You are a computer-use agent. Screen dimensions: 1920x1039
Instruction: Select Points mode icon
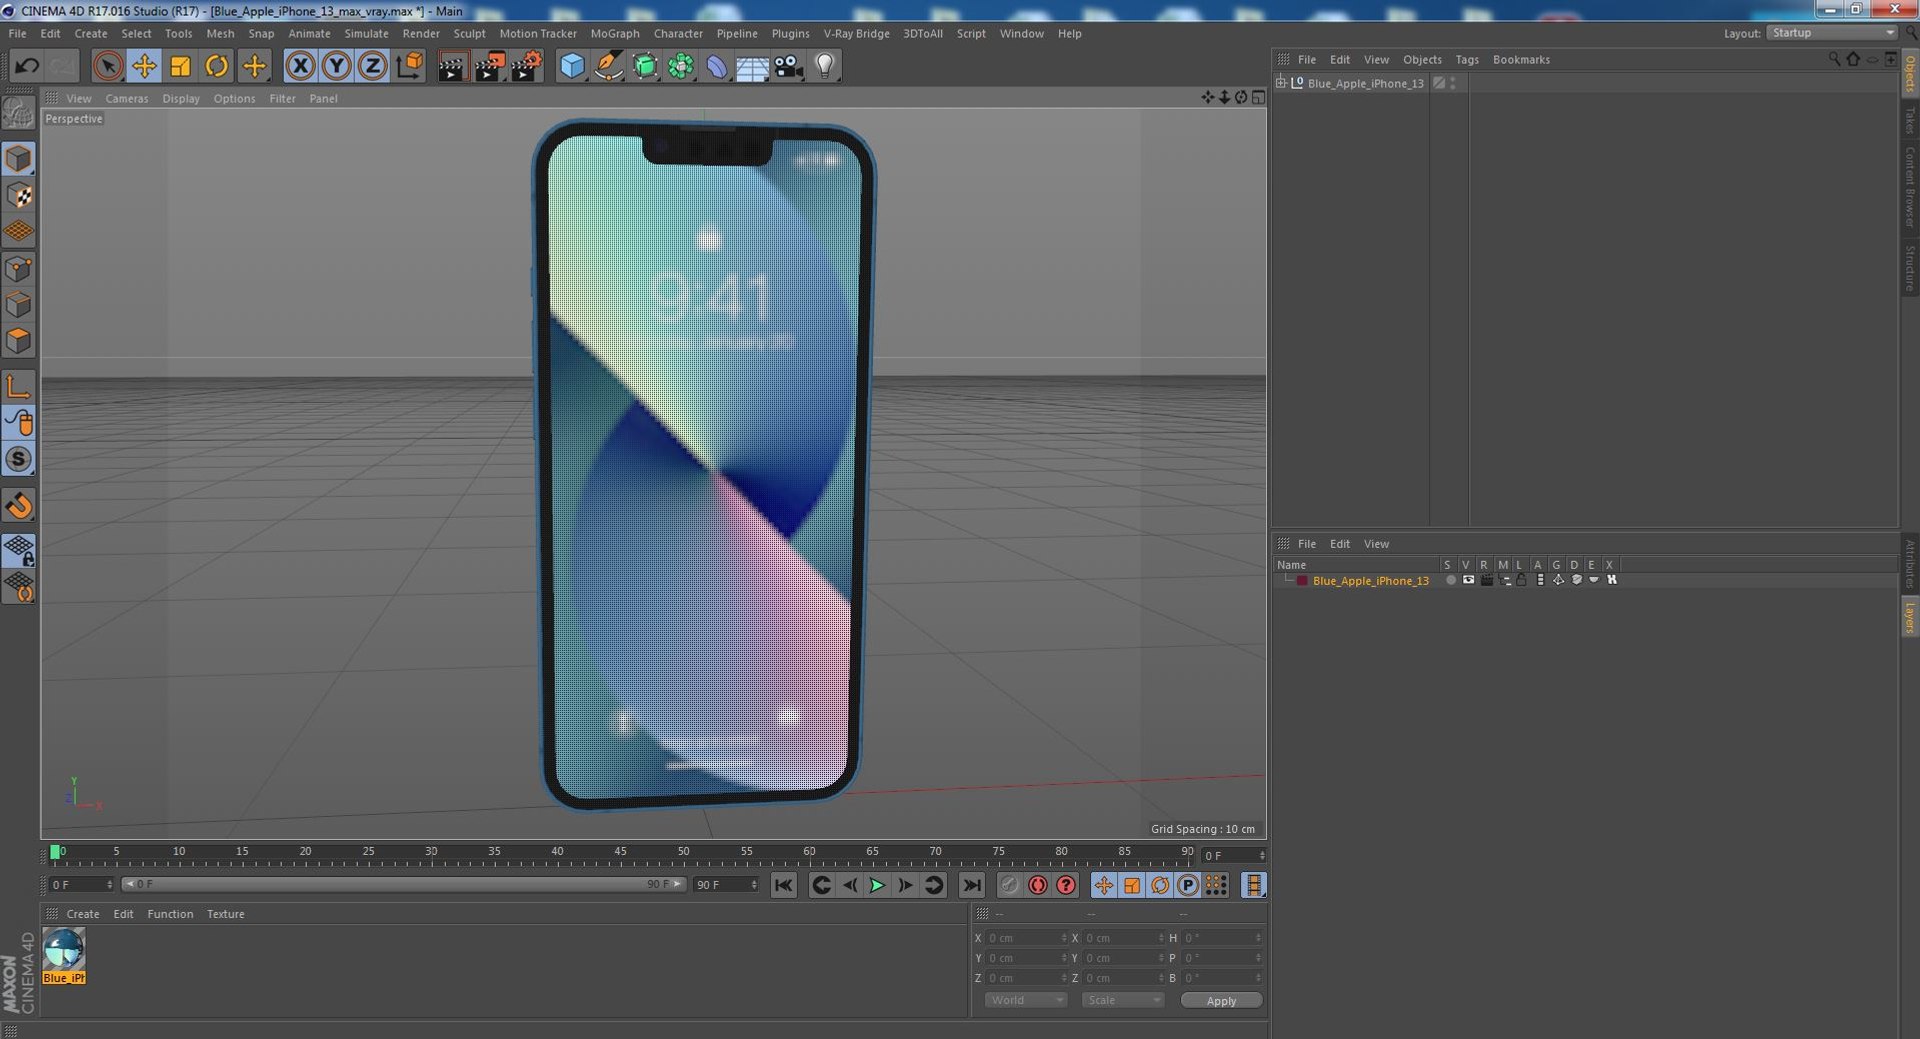tap(19, 268)
